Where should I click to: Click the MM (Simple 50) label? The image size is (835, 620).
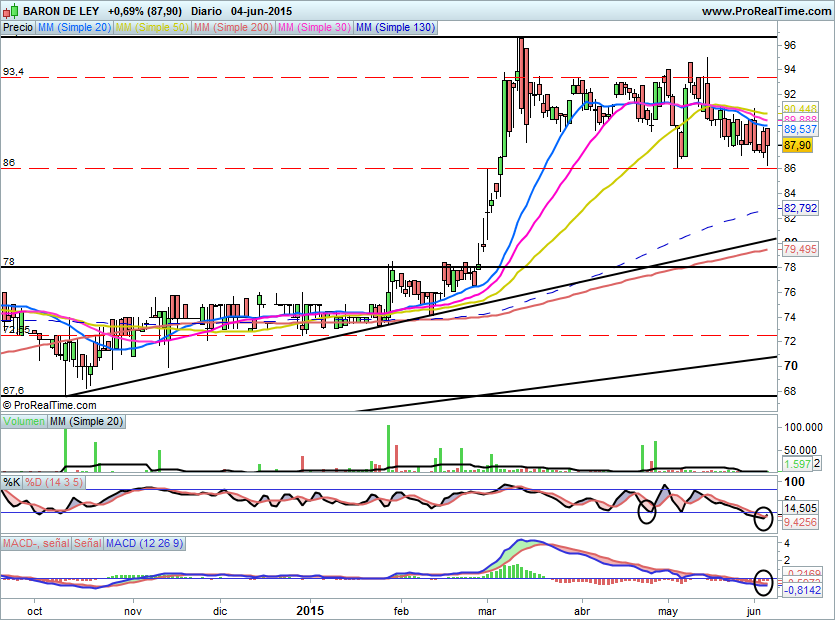151,28
